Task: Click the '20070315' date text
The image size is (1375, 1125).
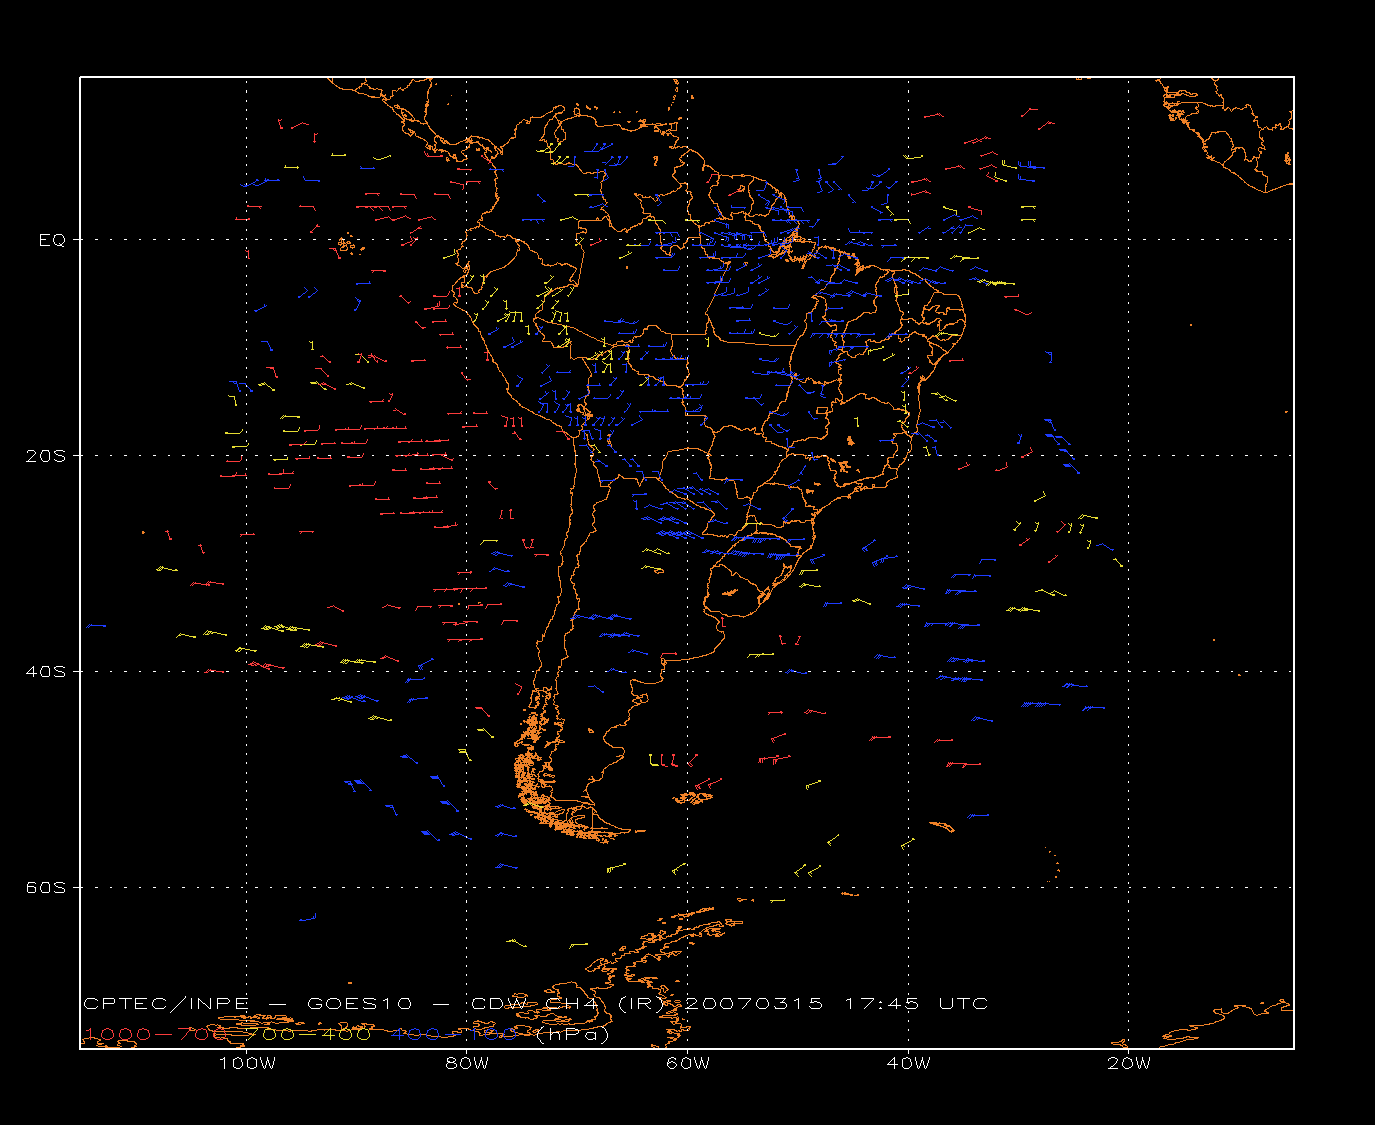Action: pos(753,1004)
